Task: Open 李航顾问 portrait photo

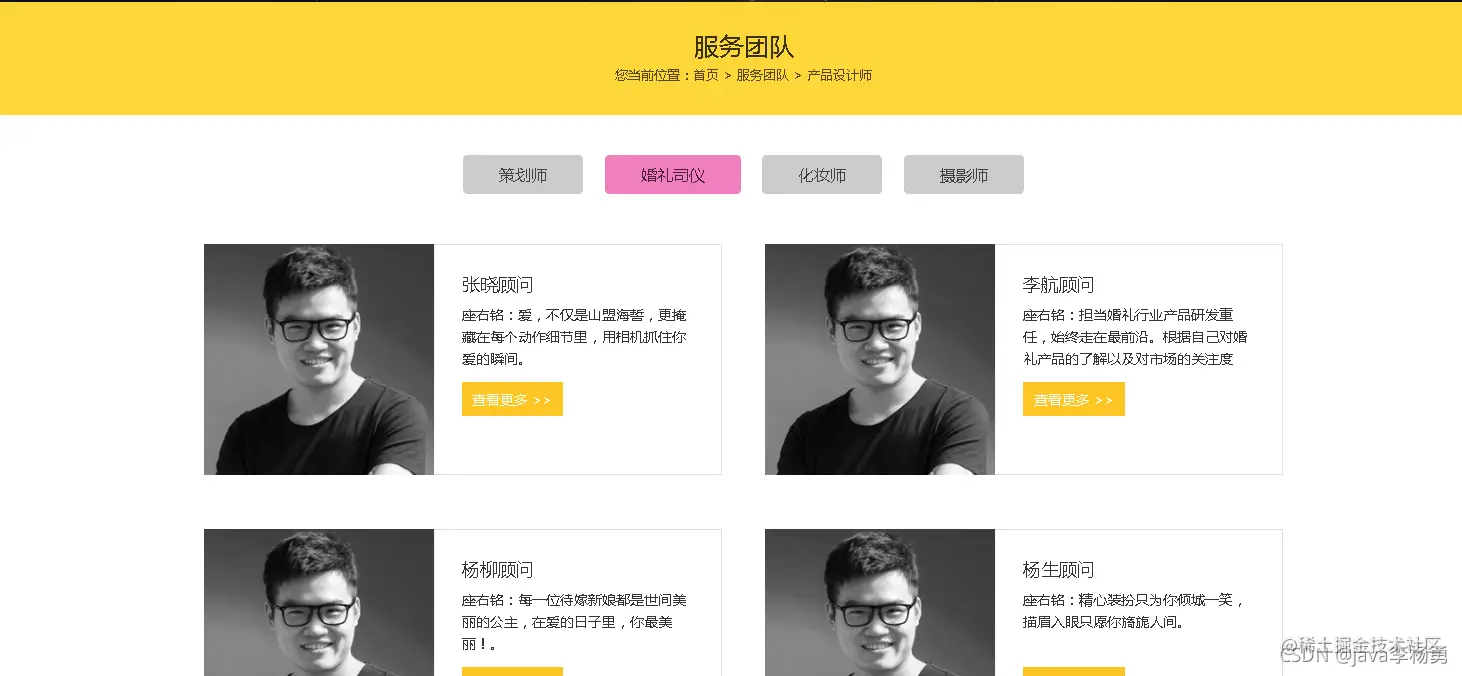Action: click(x=880, y=359)
